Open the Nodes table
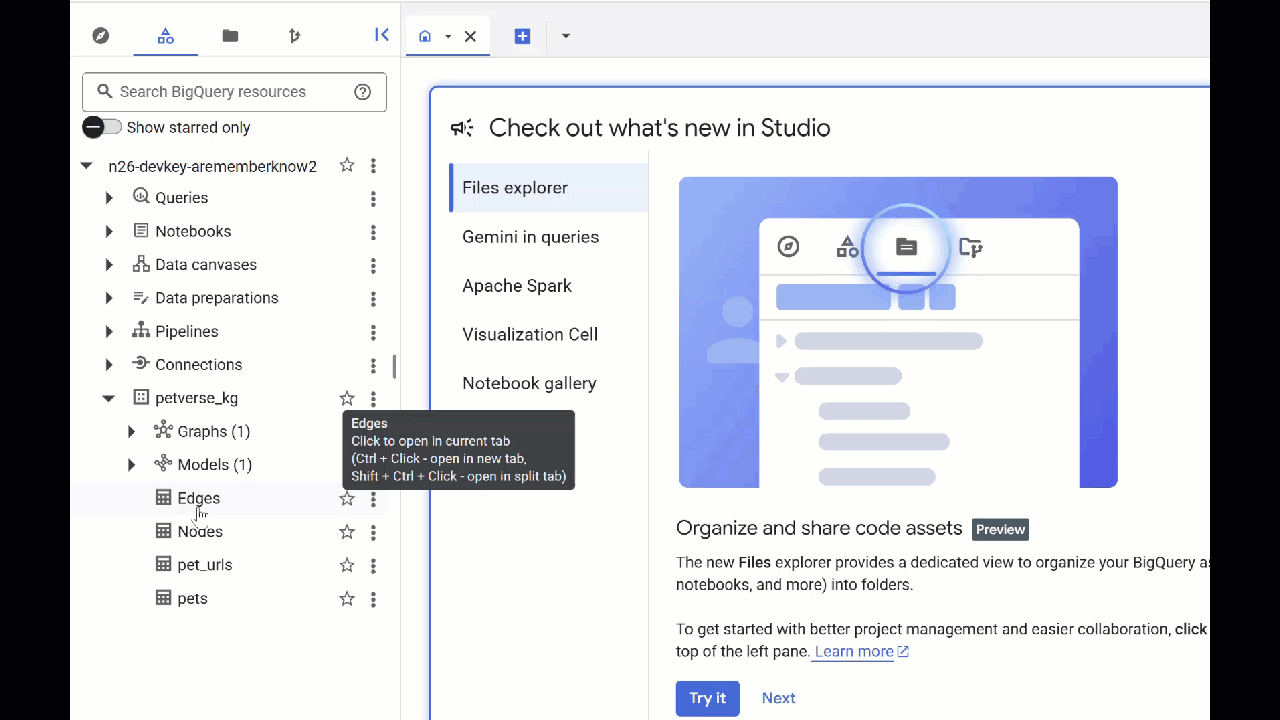This screenshot has height=720, width=1280. (x=200, y=531)
